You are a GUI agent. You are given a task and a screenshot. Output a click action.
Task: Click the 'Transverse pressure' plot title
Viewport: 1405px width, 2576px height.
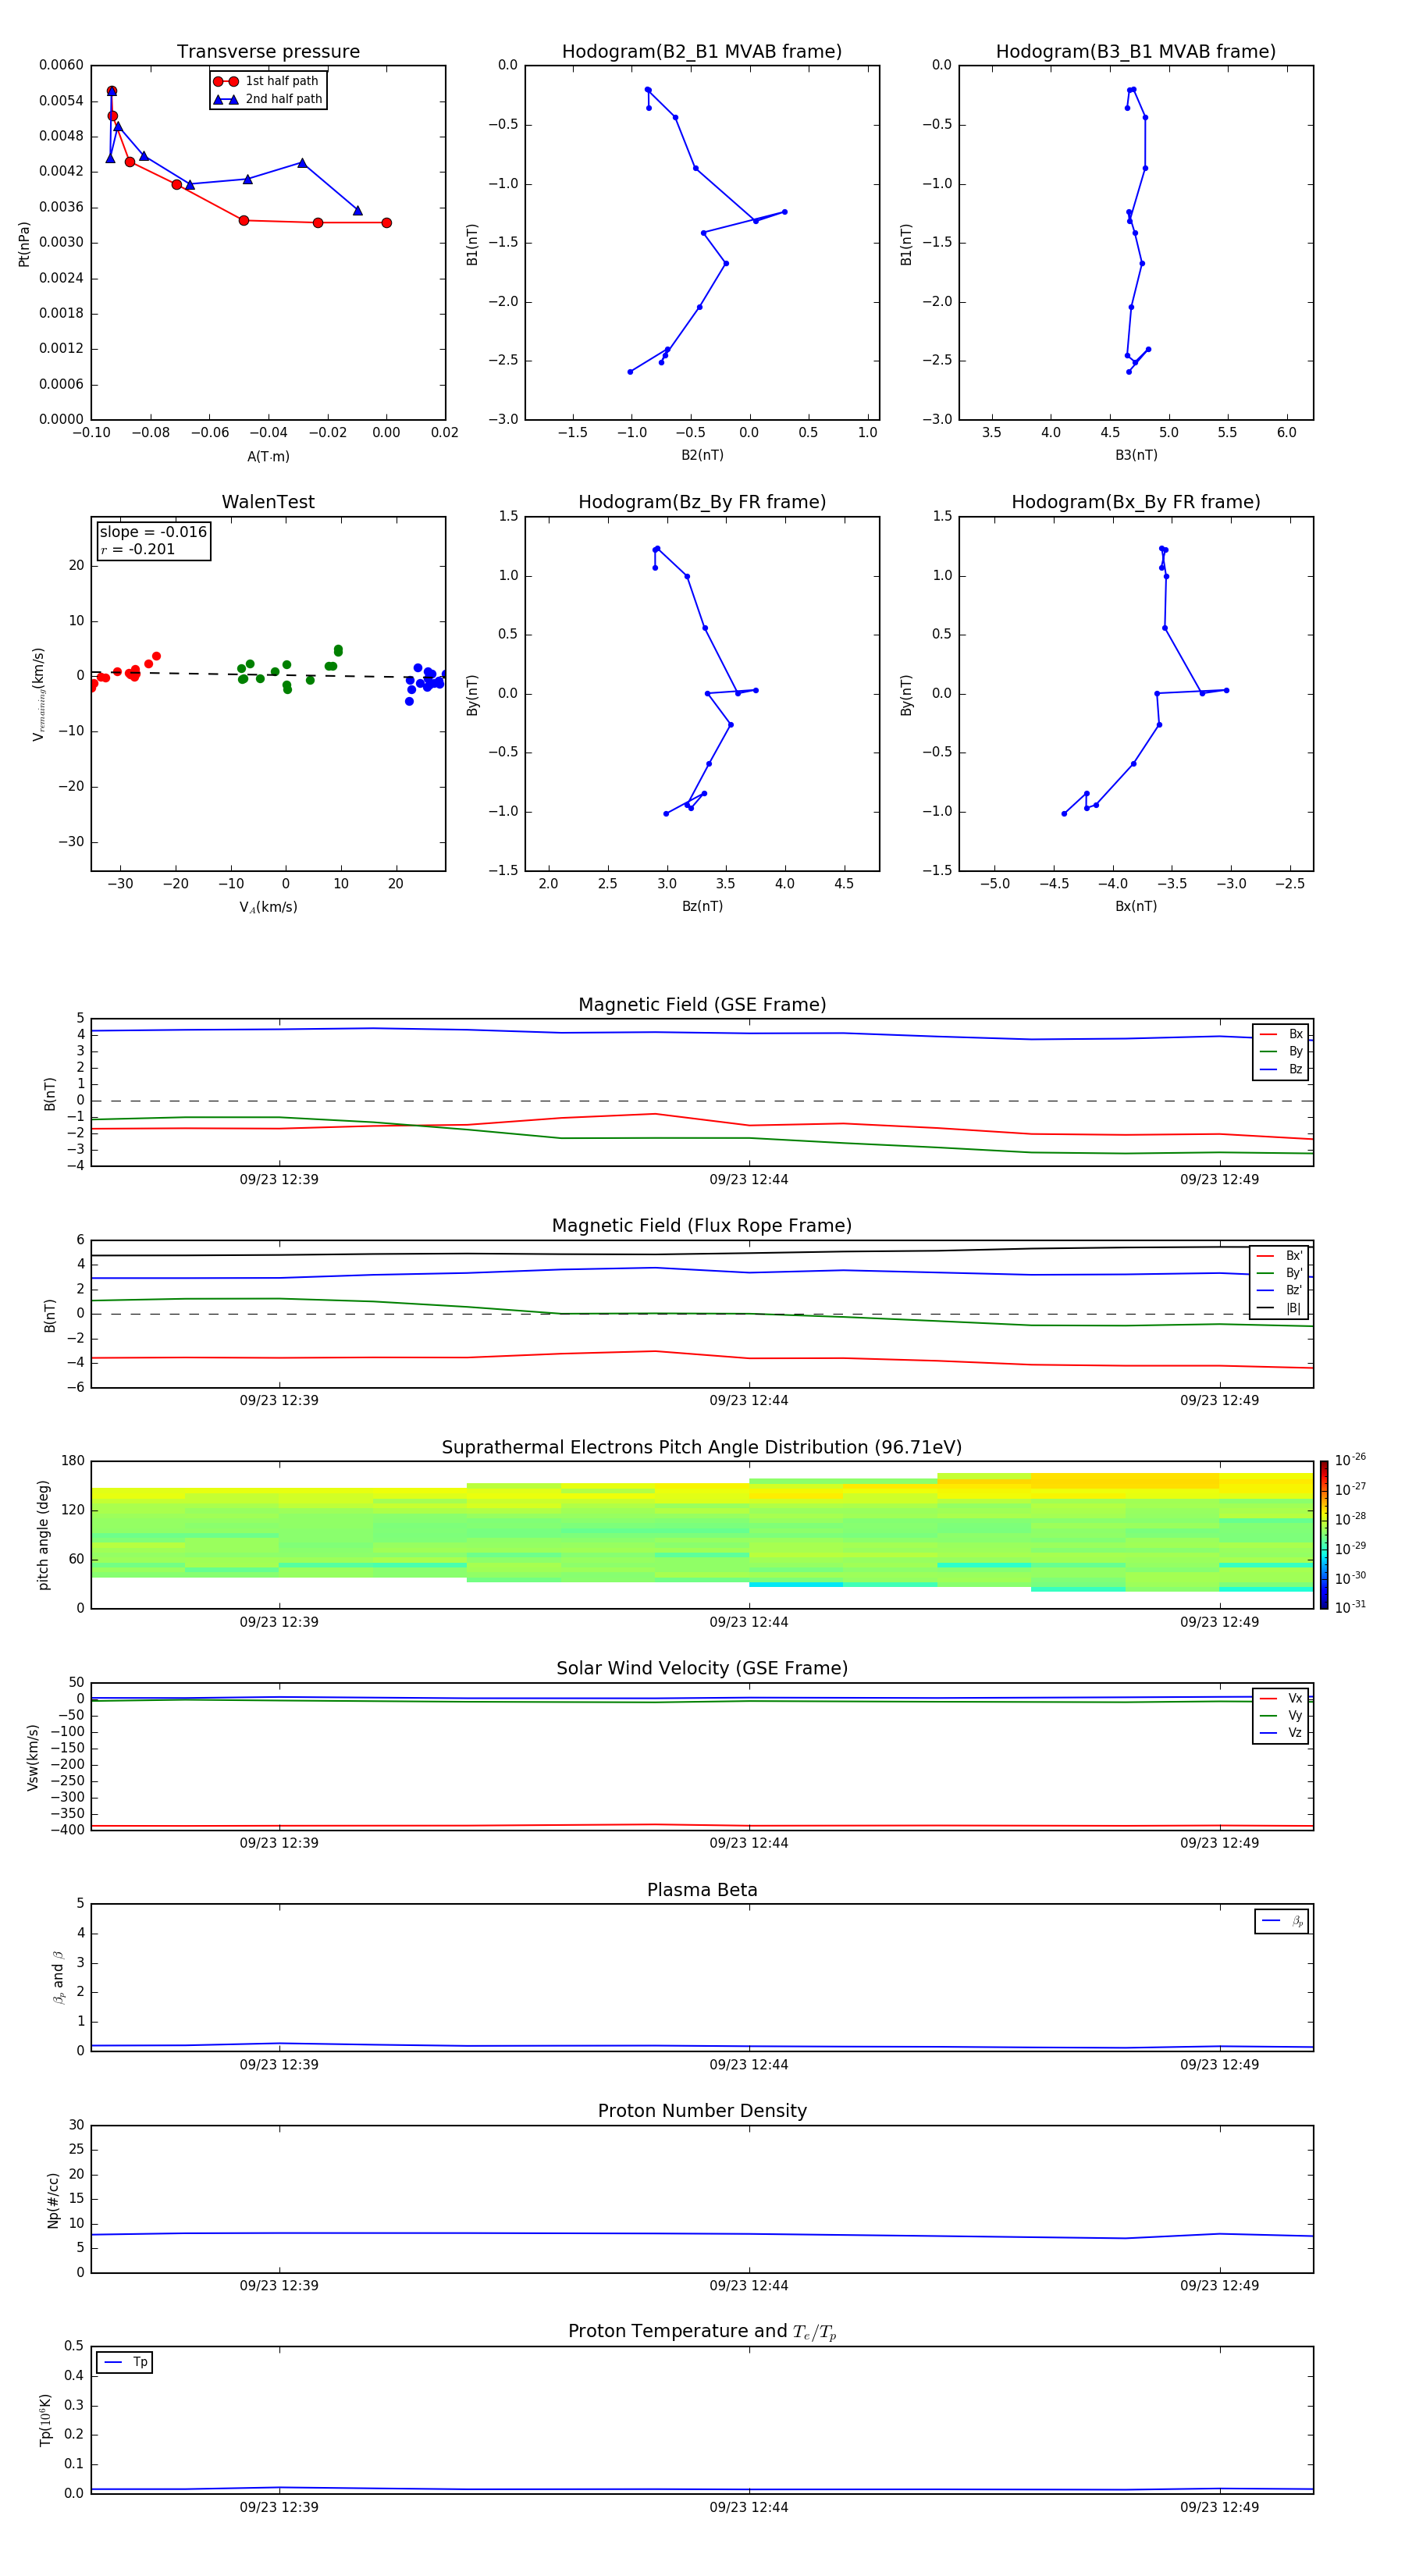tap(268, 52)
